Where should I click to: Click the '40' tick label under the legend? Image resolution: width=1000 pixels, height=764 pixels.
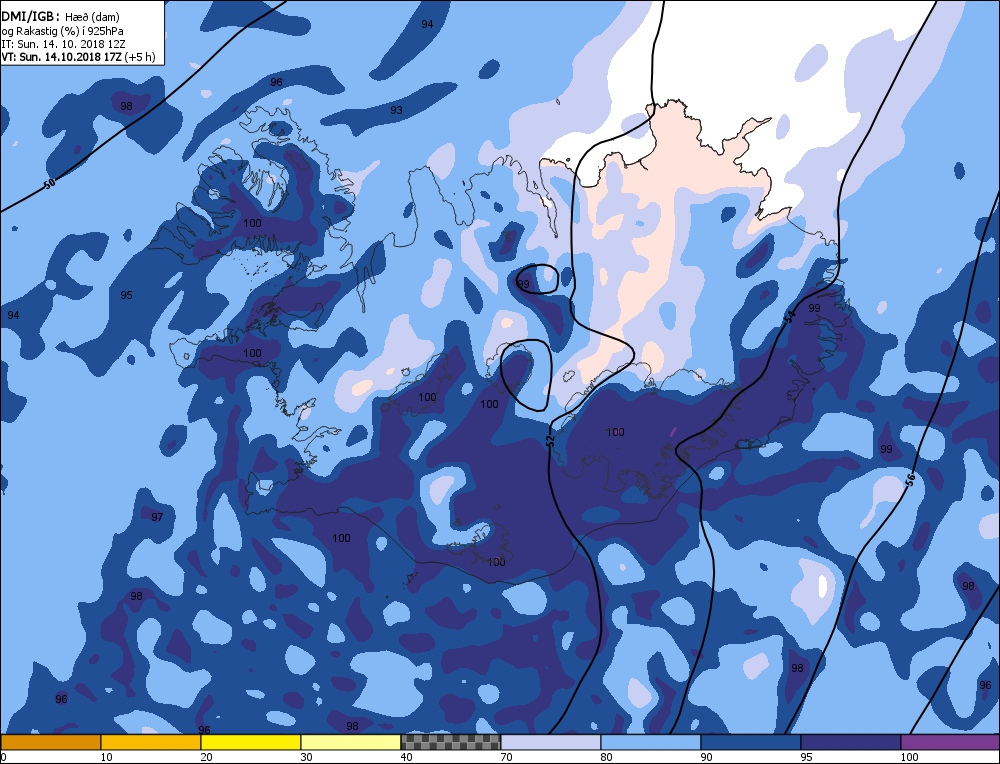[x=406, y=757]
